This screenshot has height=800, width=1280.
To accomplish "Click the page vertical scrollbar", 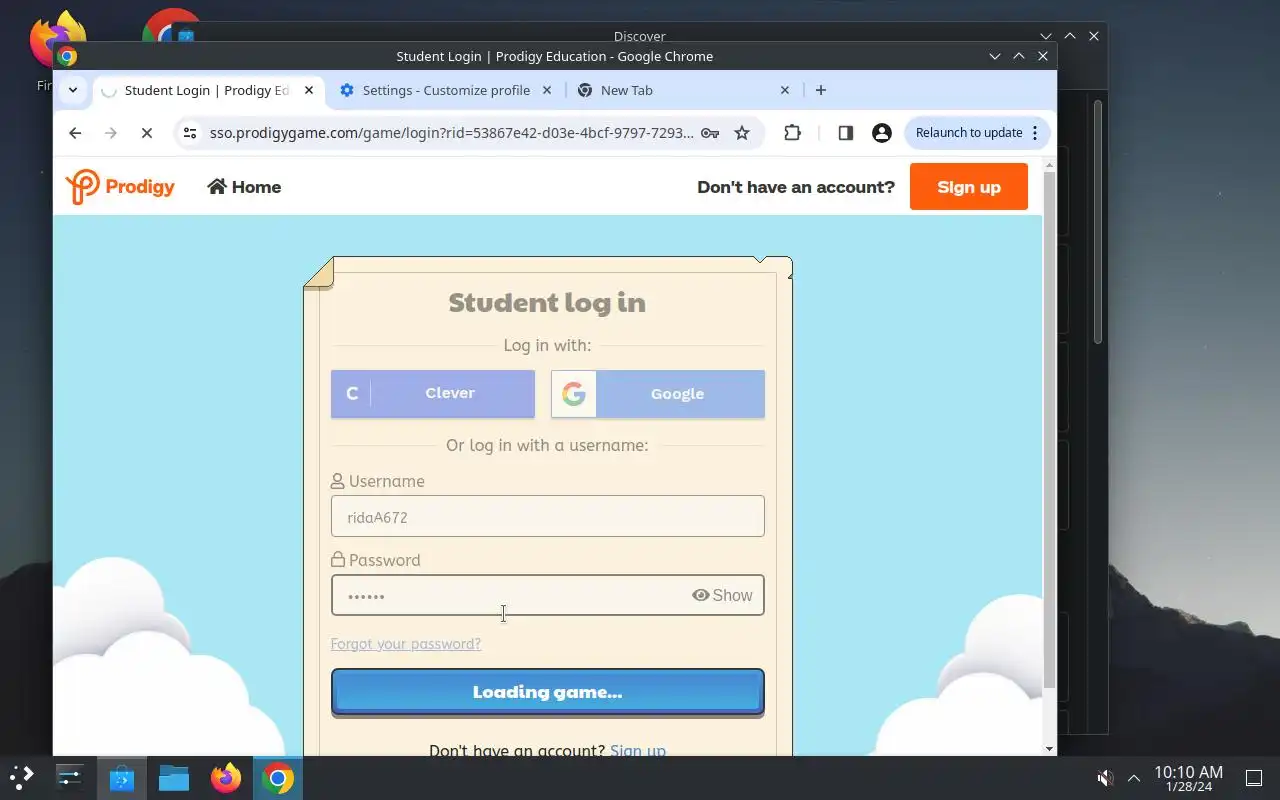I will click(1049, 430).
